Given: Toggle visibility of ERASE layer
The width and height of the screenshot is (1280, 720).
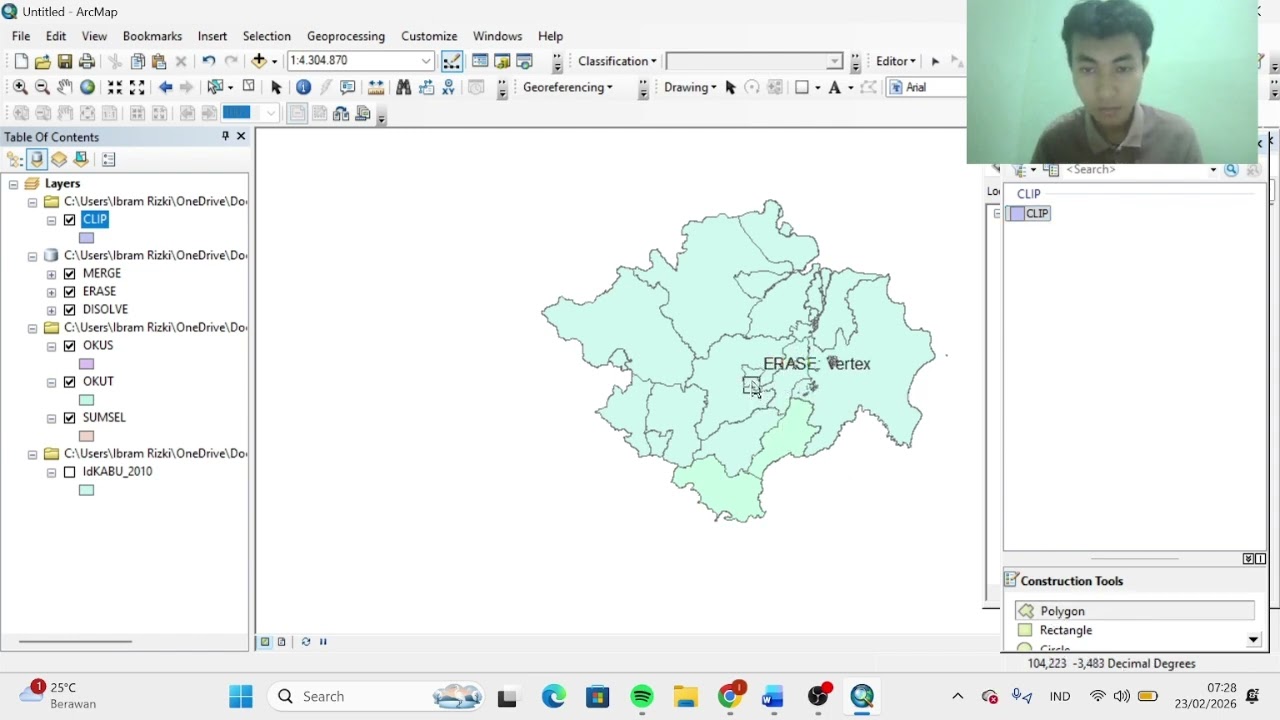Looking at the screenshot, I should pyautogui.click(x=69, y=291).
